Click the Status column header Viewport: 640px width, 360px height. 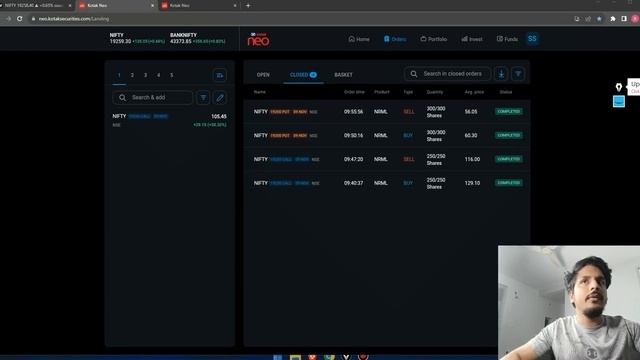506,92
